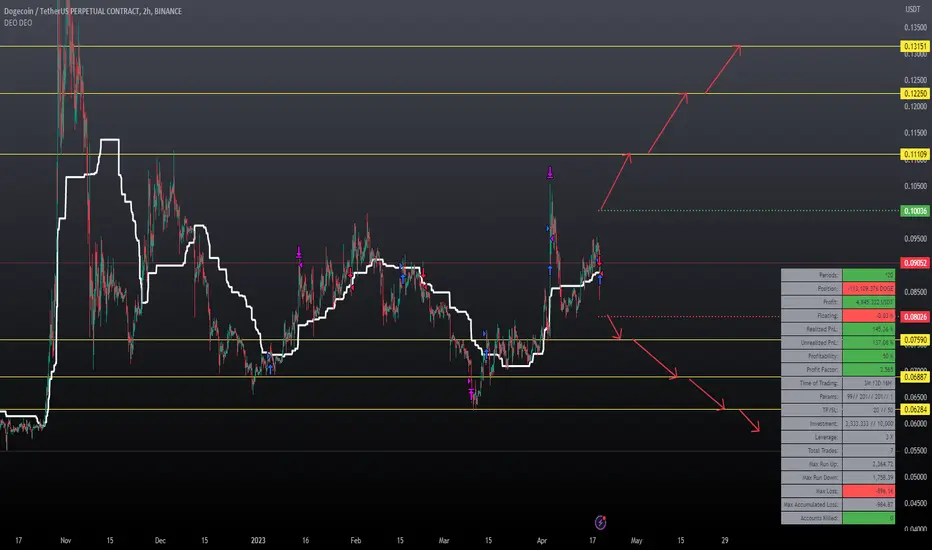Viewport: 932px width, 550px height.
Task: Click the Mar label on time axis
Action: [444, 540]
